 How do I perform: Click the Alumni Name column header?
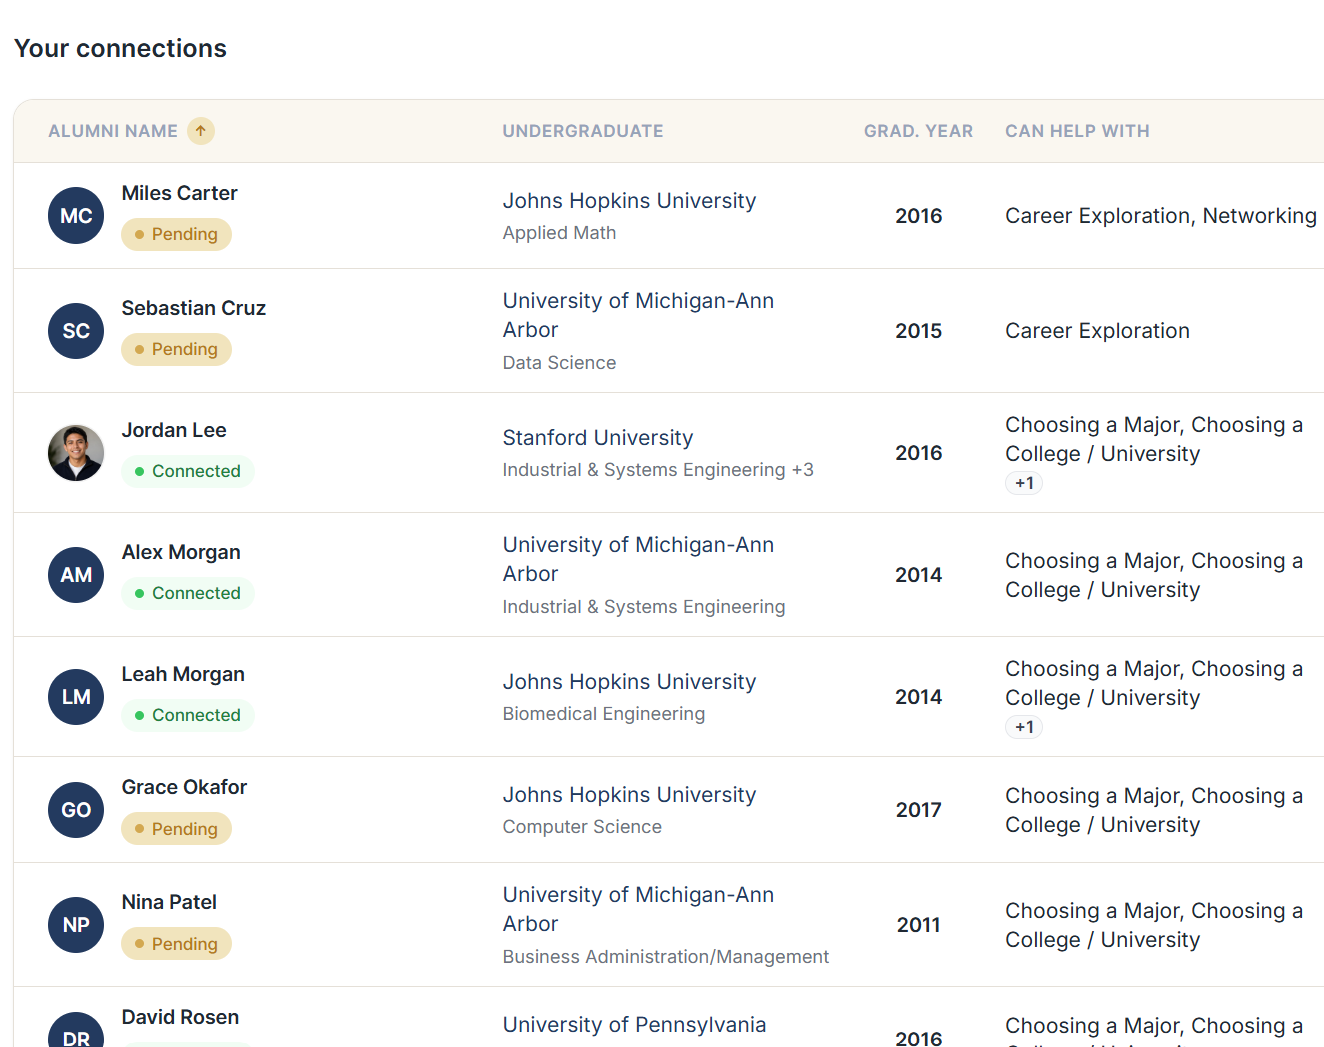(113, 131)
